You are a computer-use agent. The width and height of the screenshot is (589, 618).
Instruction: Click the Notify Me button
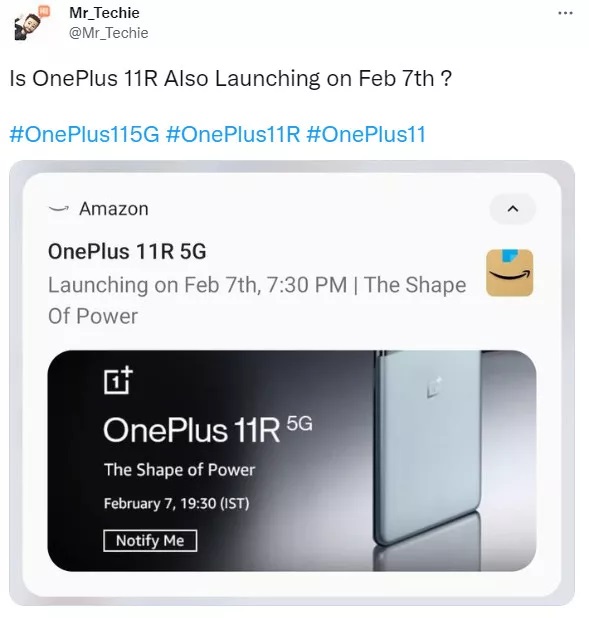150,540
